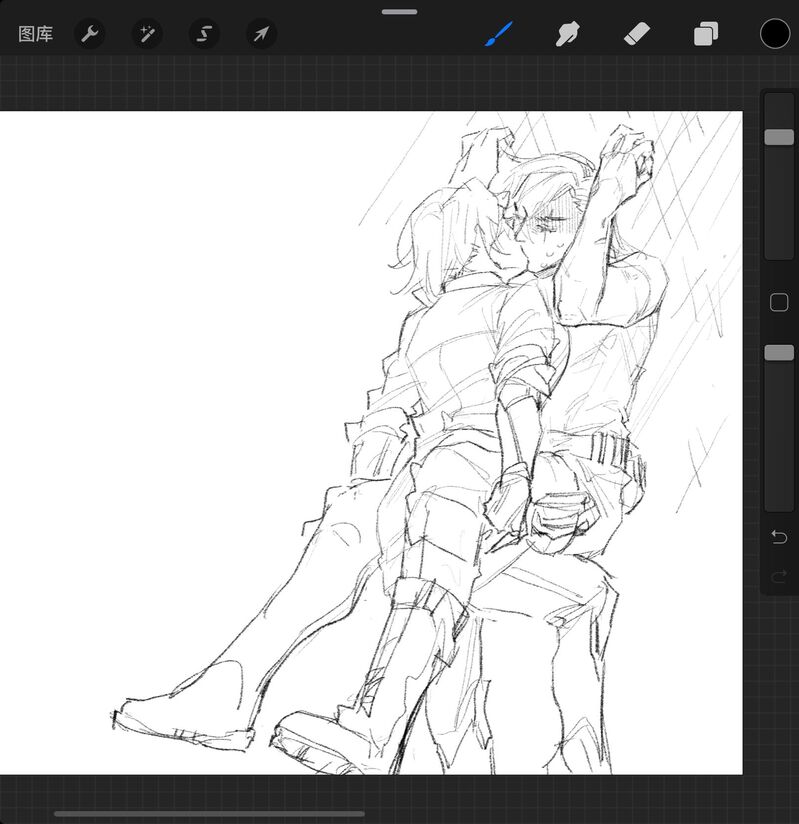This screenshot has height=824, width=799.
Task: Select the Eraser tool
Action: (x=637, y=34)
